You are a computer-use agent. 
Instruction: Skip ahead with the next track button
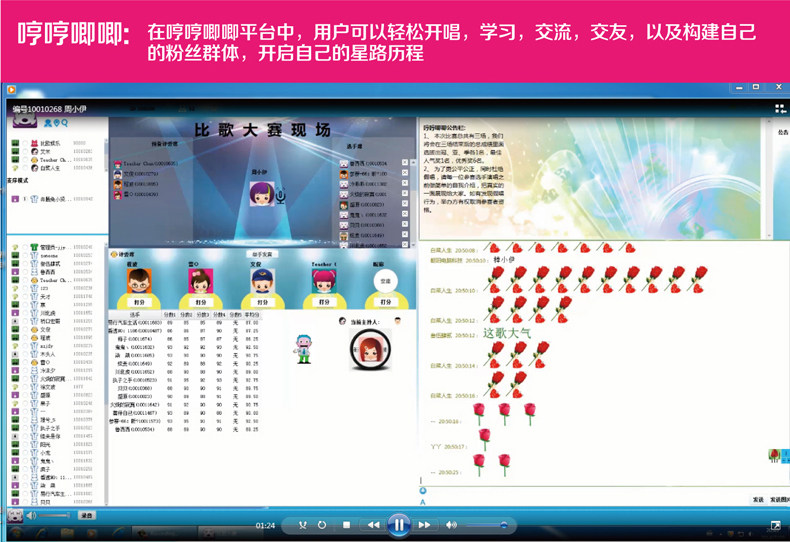pyautogui.click(x=424, y=525)
